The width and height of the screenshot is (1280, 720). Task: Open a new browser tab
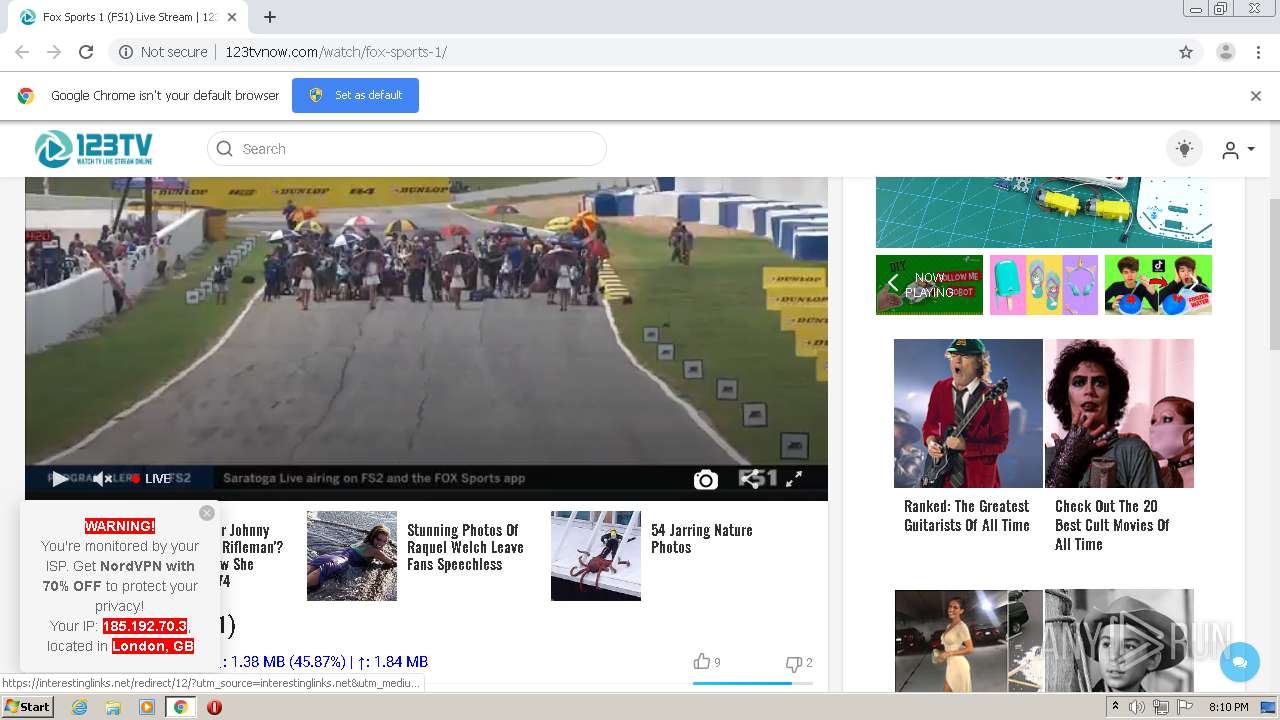click(270, 17)
